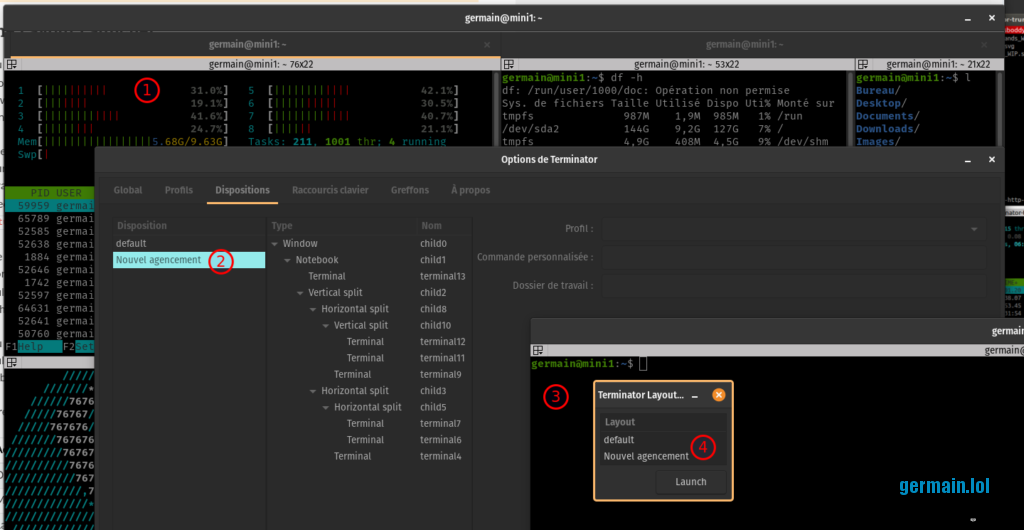Focus the Commande personnalisée field

pos(794,257)
